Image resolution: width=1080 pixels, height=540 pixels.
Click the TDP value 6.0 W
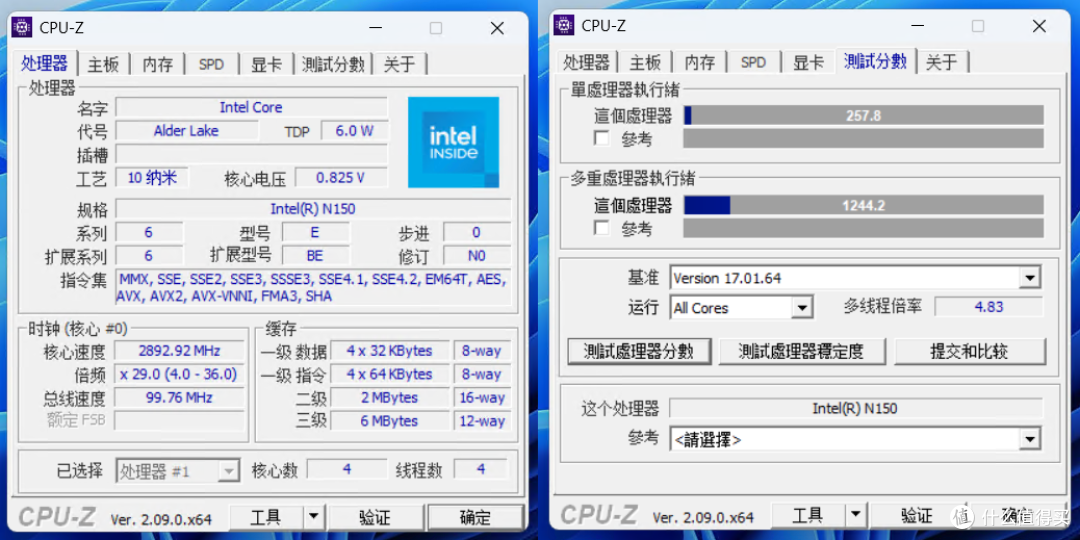(x=355, y=130)
